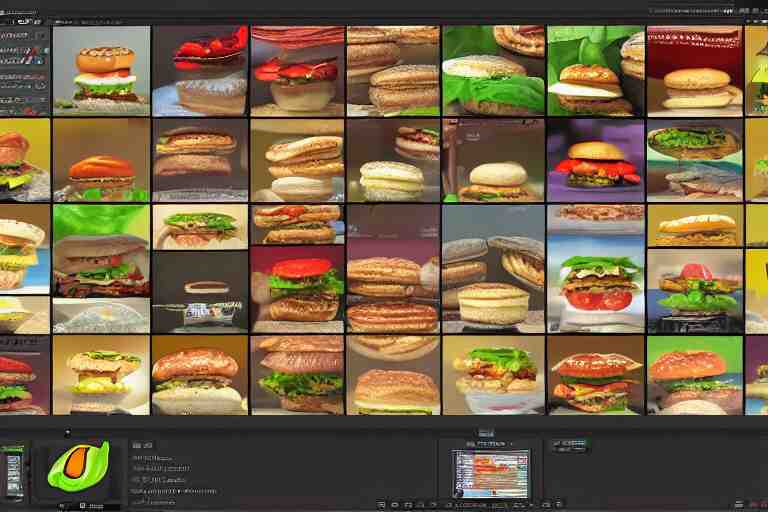Screen dimensions: 768x512
Task: Click the last icon in the bottom-right corner
Action: [x=754, y=504]
